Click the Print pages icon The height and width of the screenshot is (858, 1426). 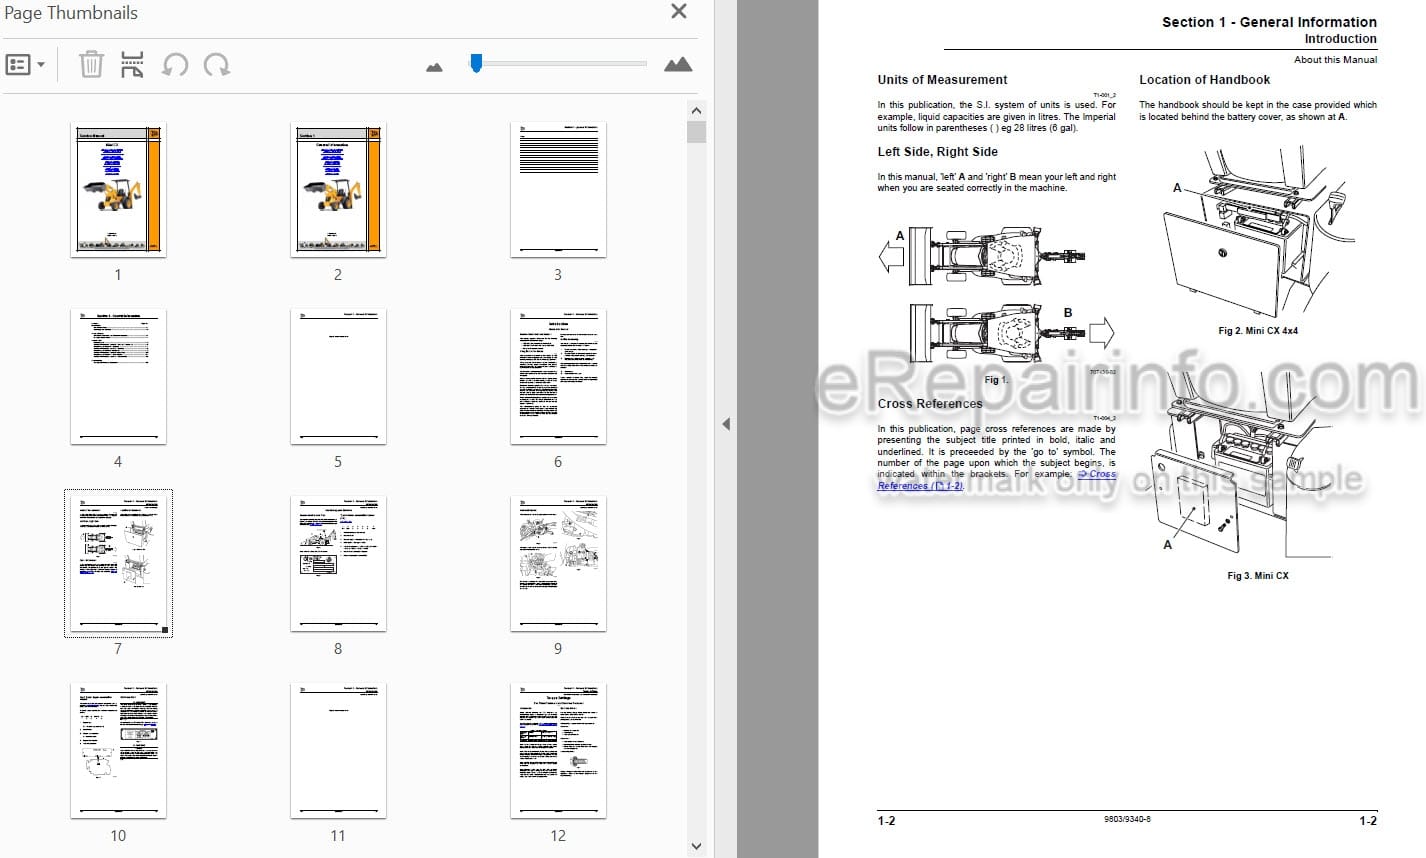click(132, 65)
